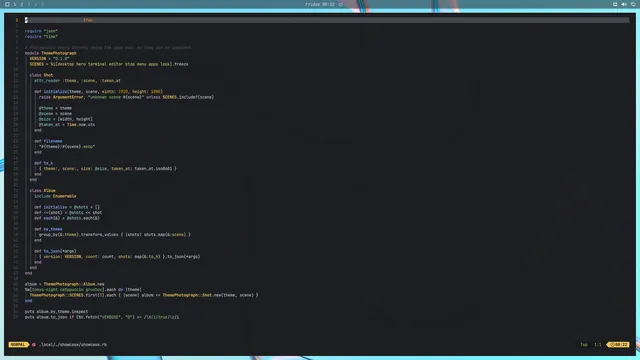Click the require "time" line
Screen dimensions: 640x360
pyautogui.click(x=41, y=36)
